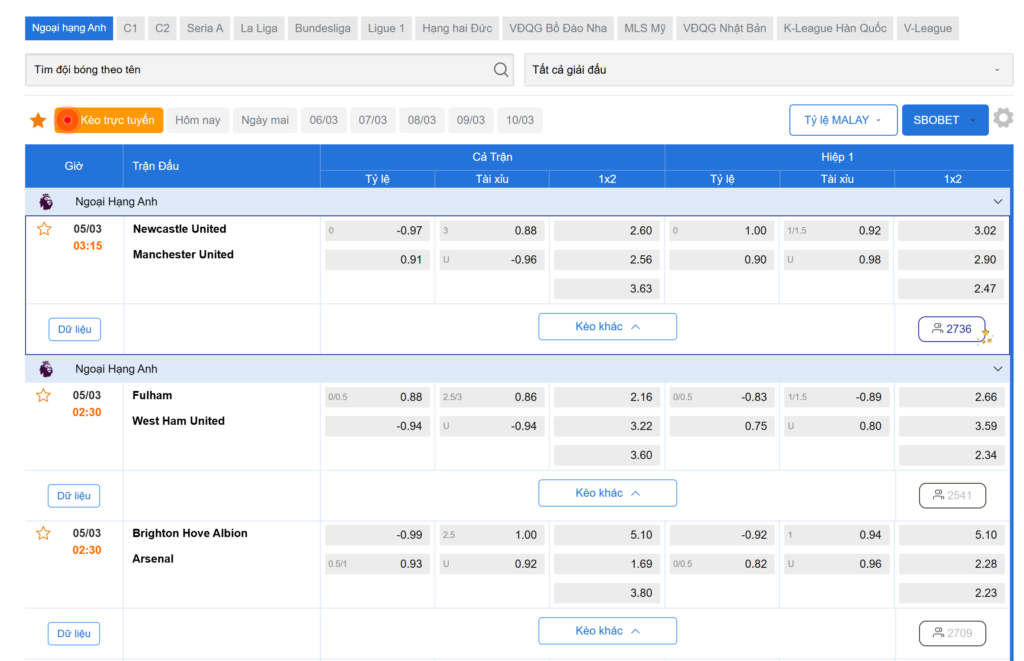The width and height of the screenshot is (1024, 661).
Task: Select Brighton first-half 1x2 odds 5.10
Action: point(952,535)
